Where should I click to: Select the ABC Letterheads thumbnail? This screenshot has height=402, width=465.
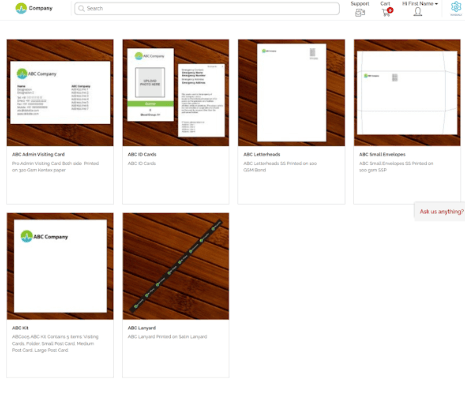coord(291,93)
